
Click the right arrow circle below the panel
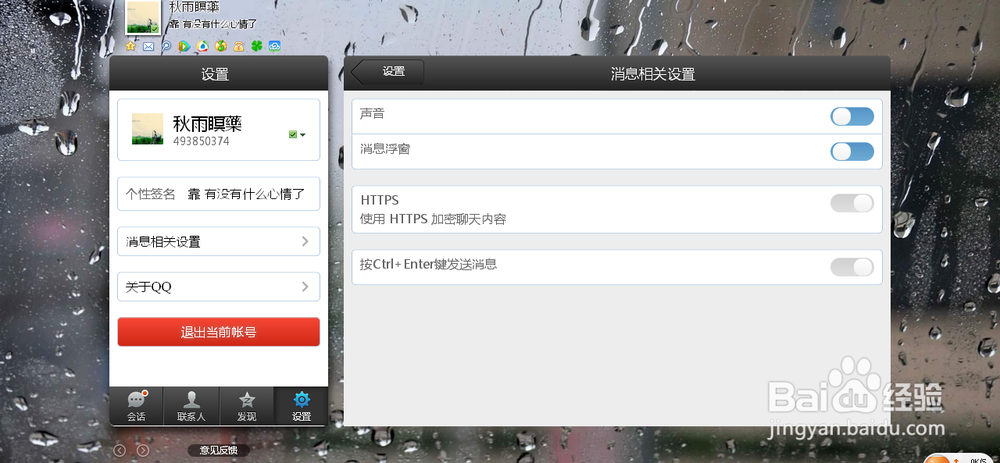point(143,450)
